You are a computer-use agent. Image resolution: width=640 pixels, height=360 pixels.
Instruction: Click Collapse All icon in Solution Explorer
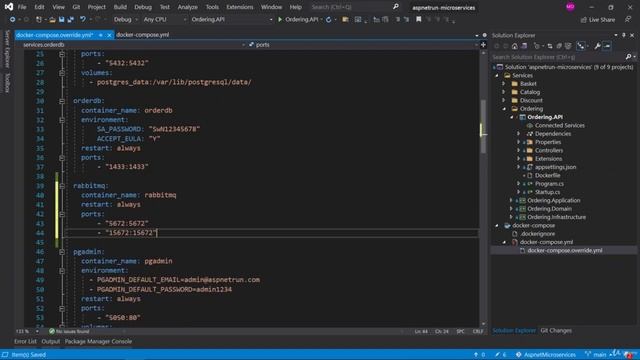click(x=559, y=46)
